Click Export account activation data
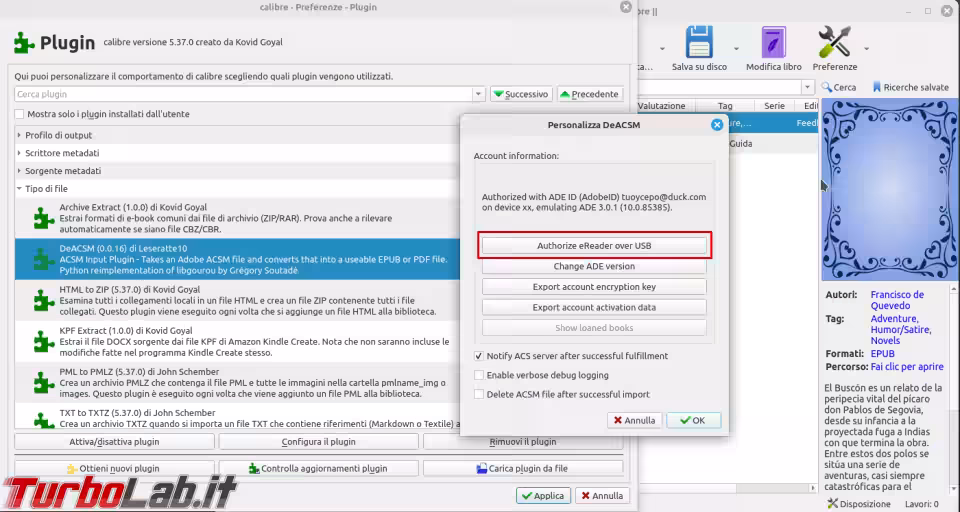960x512 pixels. [x=594, y=307]
